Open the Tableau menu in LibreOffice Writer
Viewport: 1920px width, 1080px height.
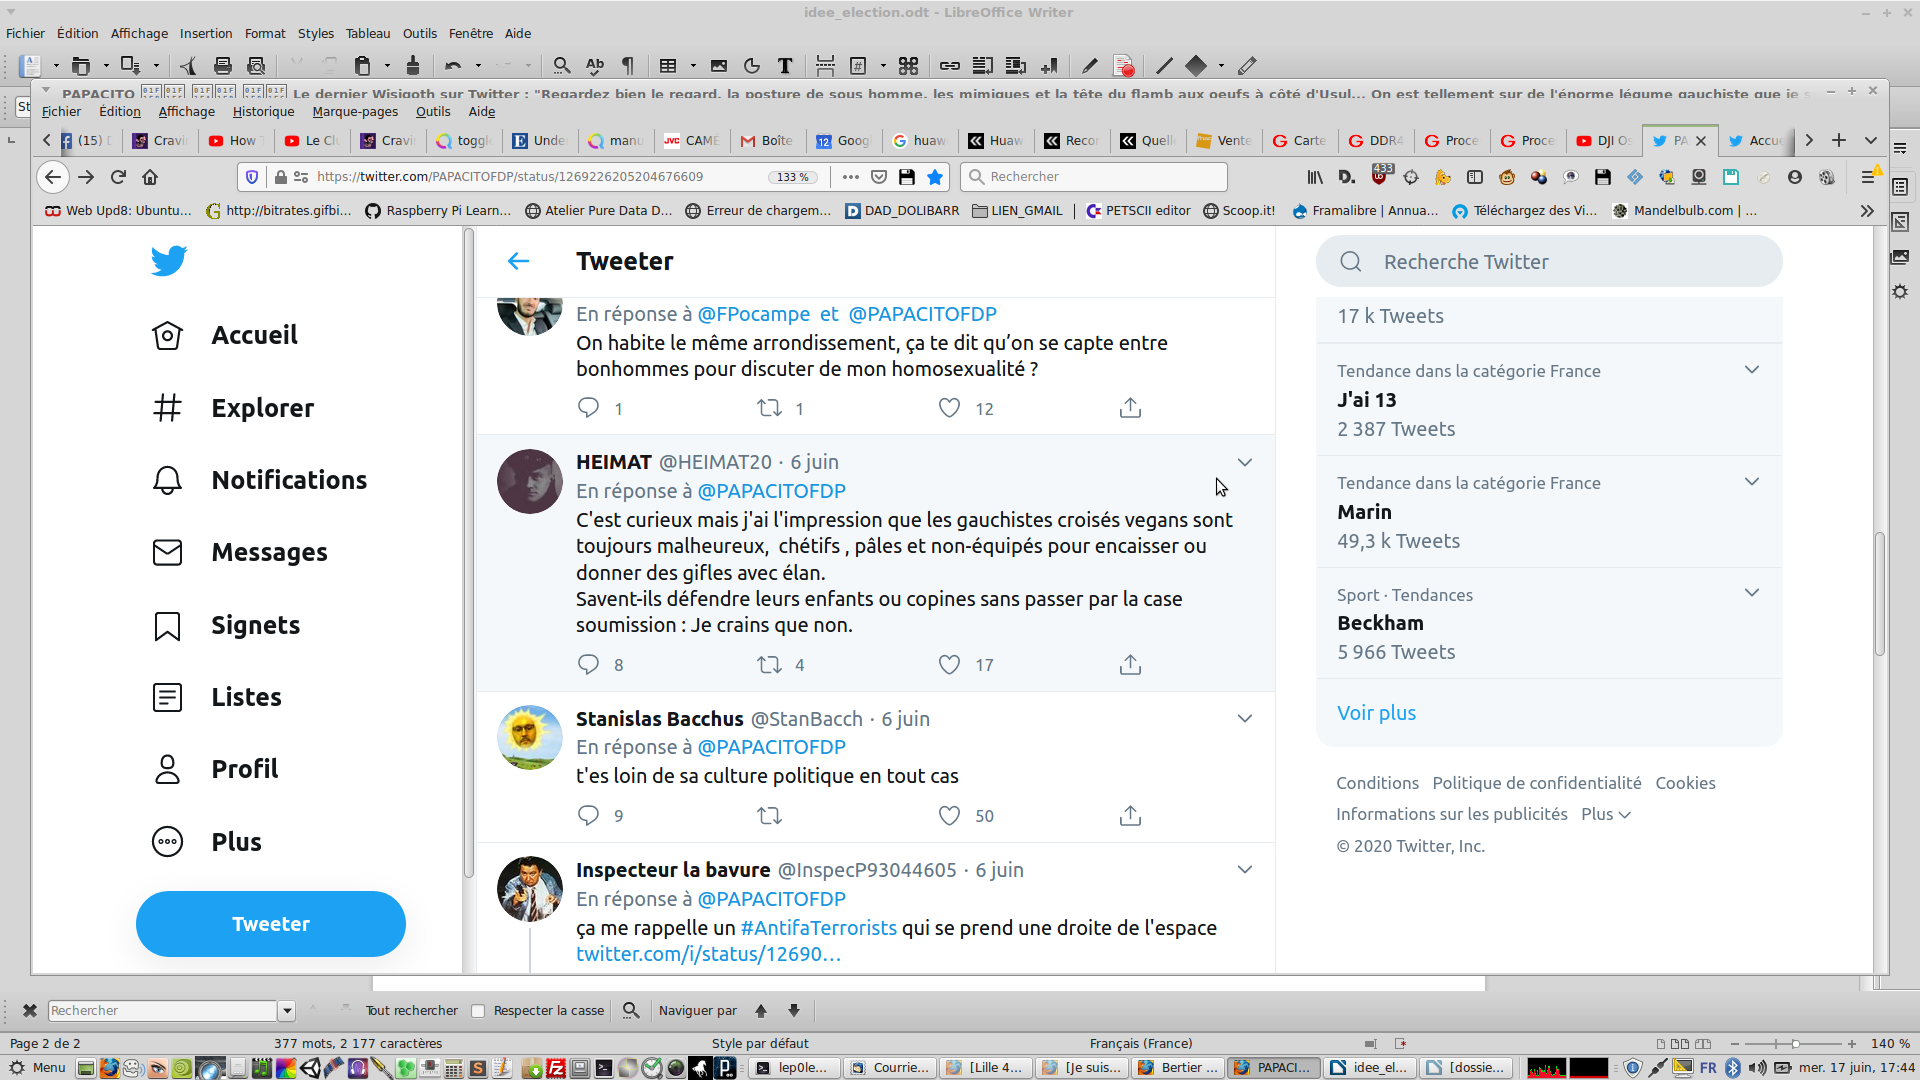367,33
